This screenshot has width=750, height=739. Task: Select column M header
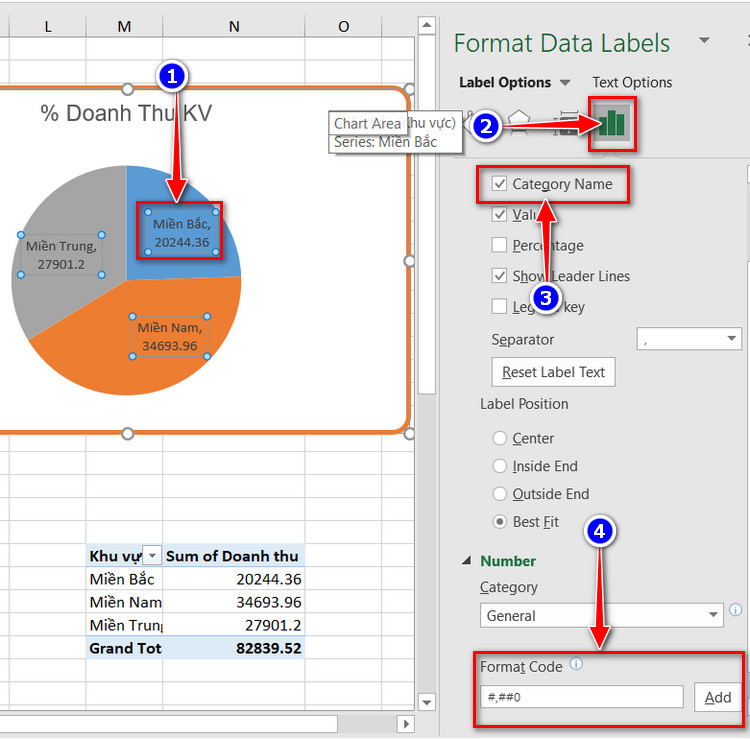click(124, 27)
